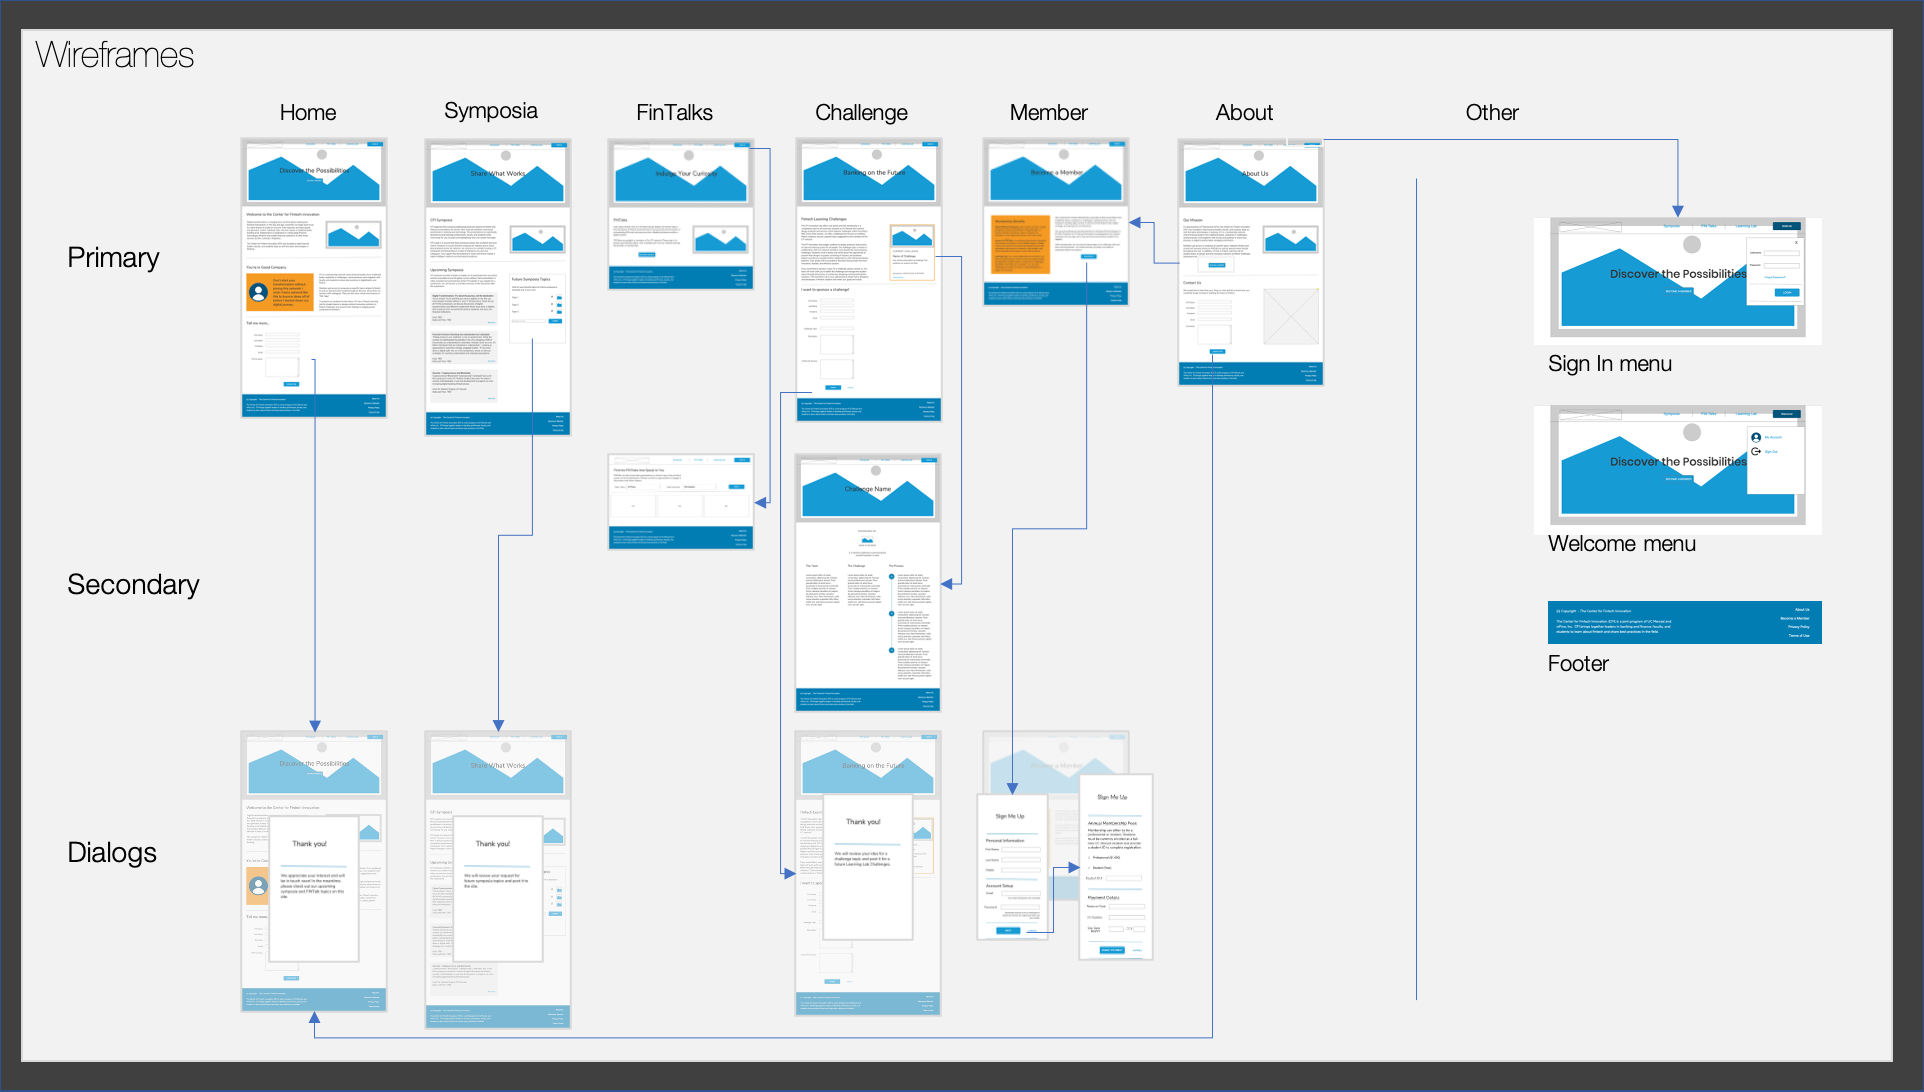Open the first filter dropdown on the FinTalks search page
1924x1092 pixels.
click(x=643, y=487)
